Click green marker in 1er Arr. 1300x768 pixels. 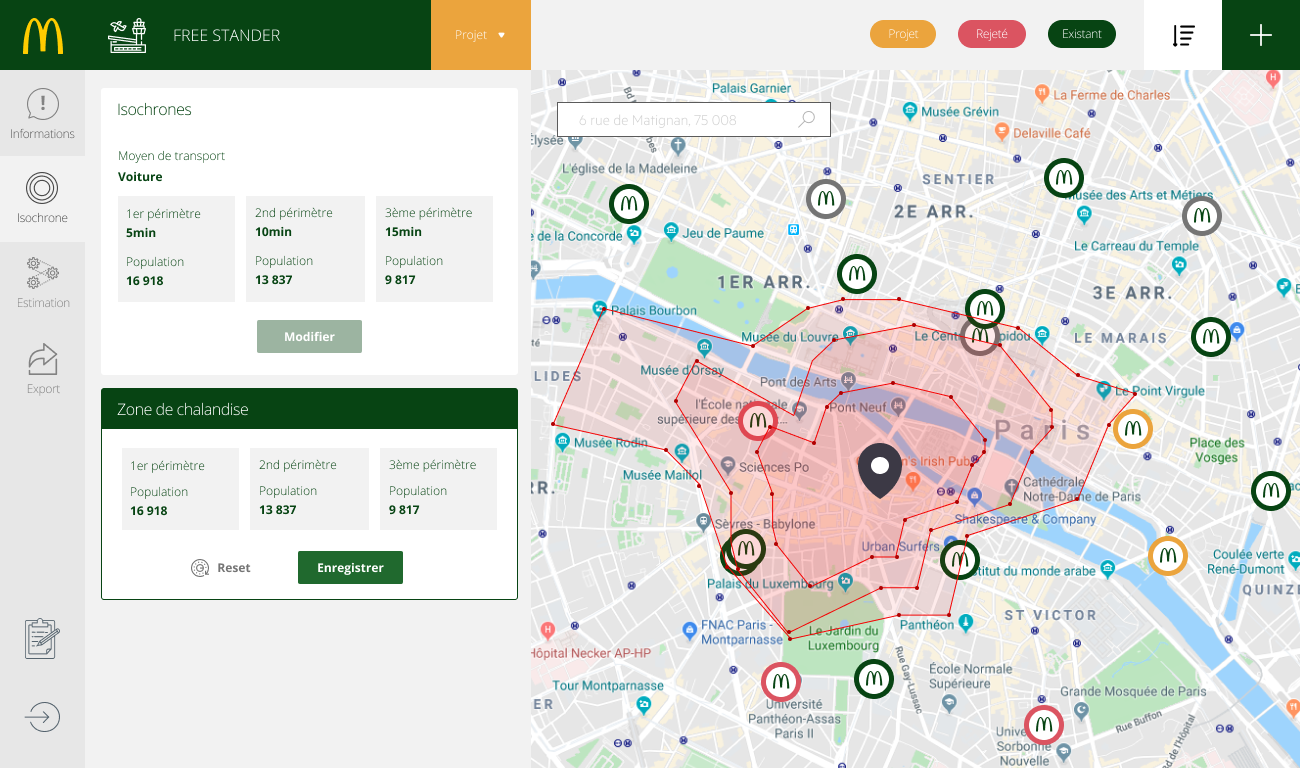click(x=857, y=274)
